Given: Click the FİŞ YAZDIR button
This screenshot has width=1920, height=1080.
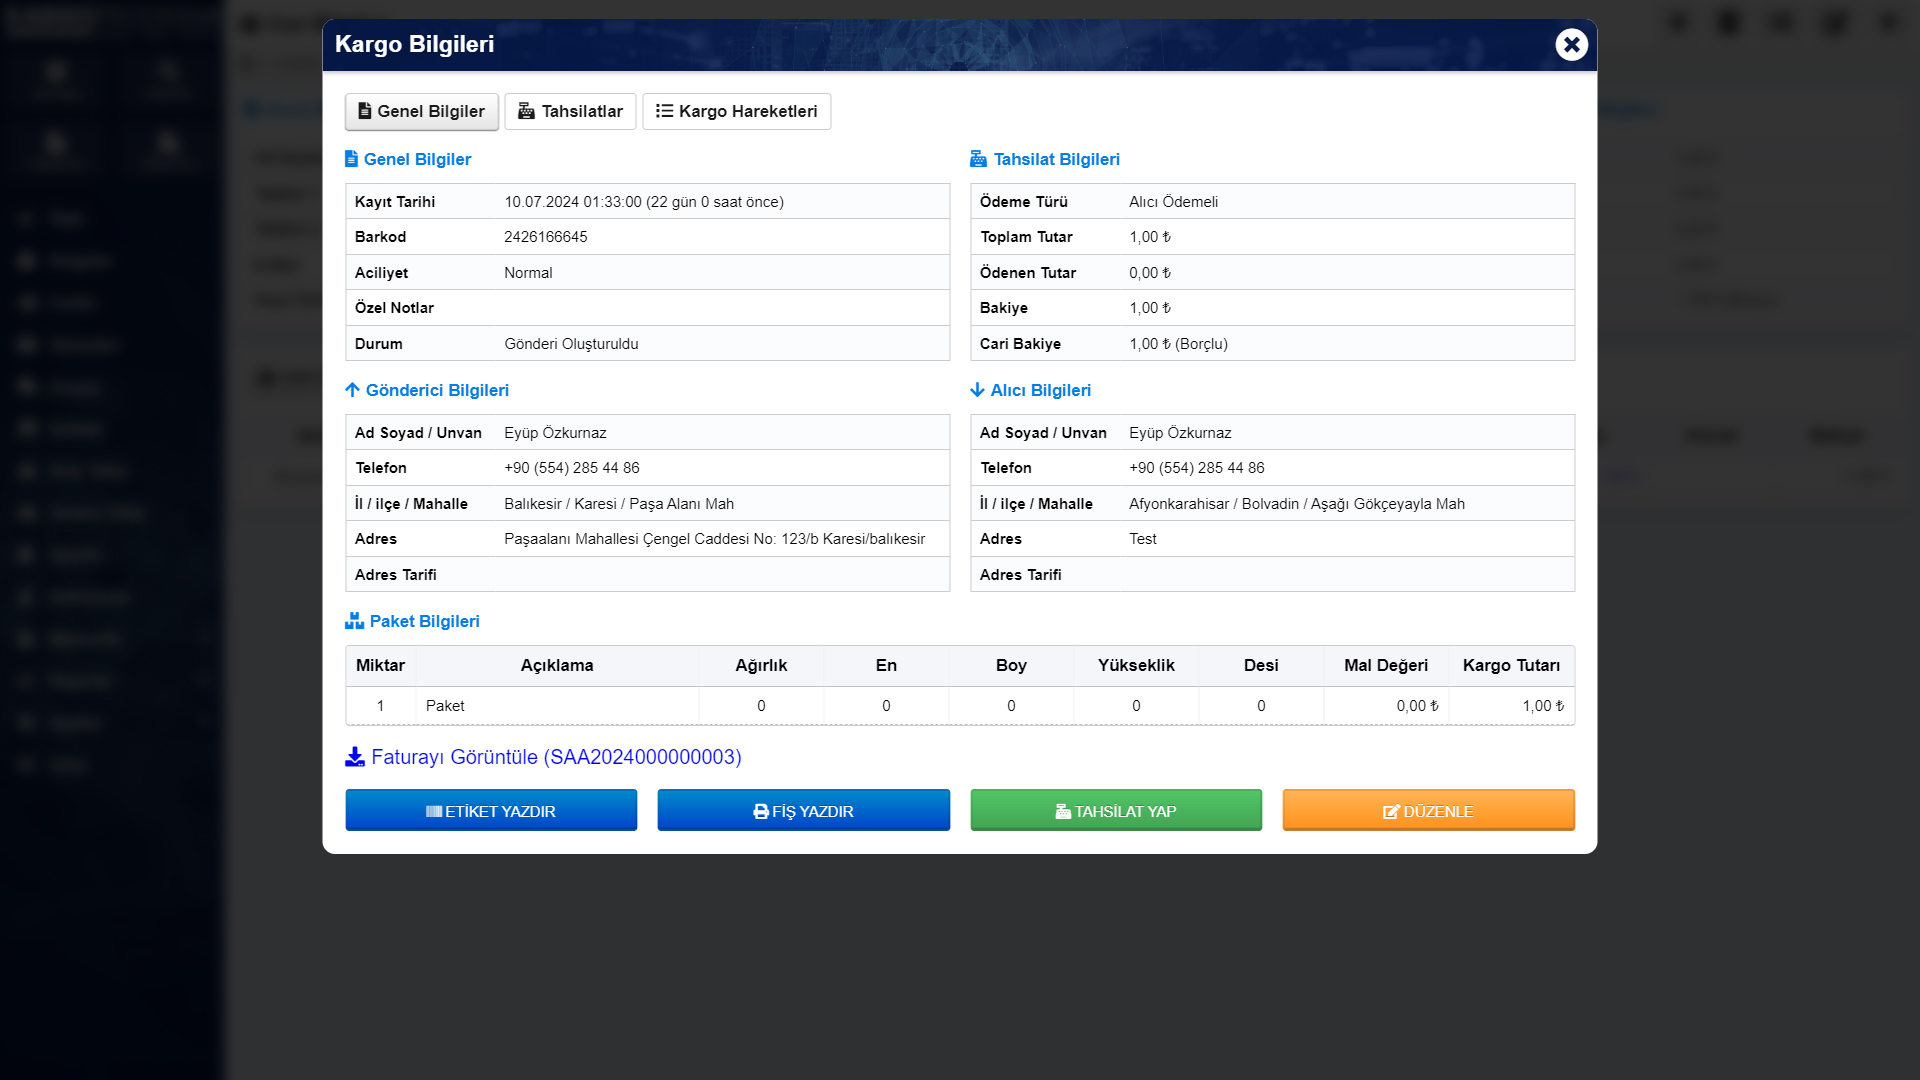Looking at the screenshot, I should 803,810.
